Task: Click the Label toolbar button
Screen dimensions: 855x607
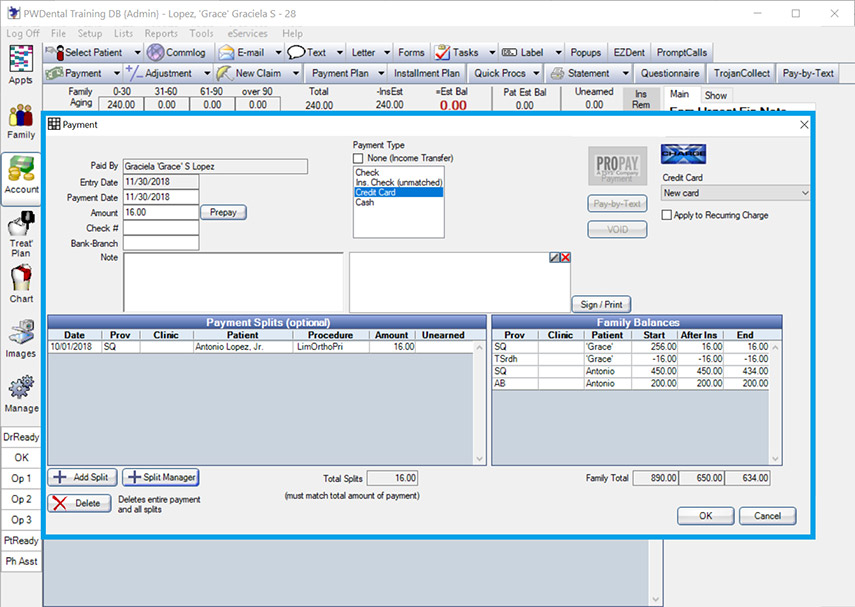Action: (522, 52)
